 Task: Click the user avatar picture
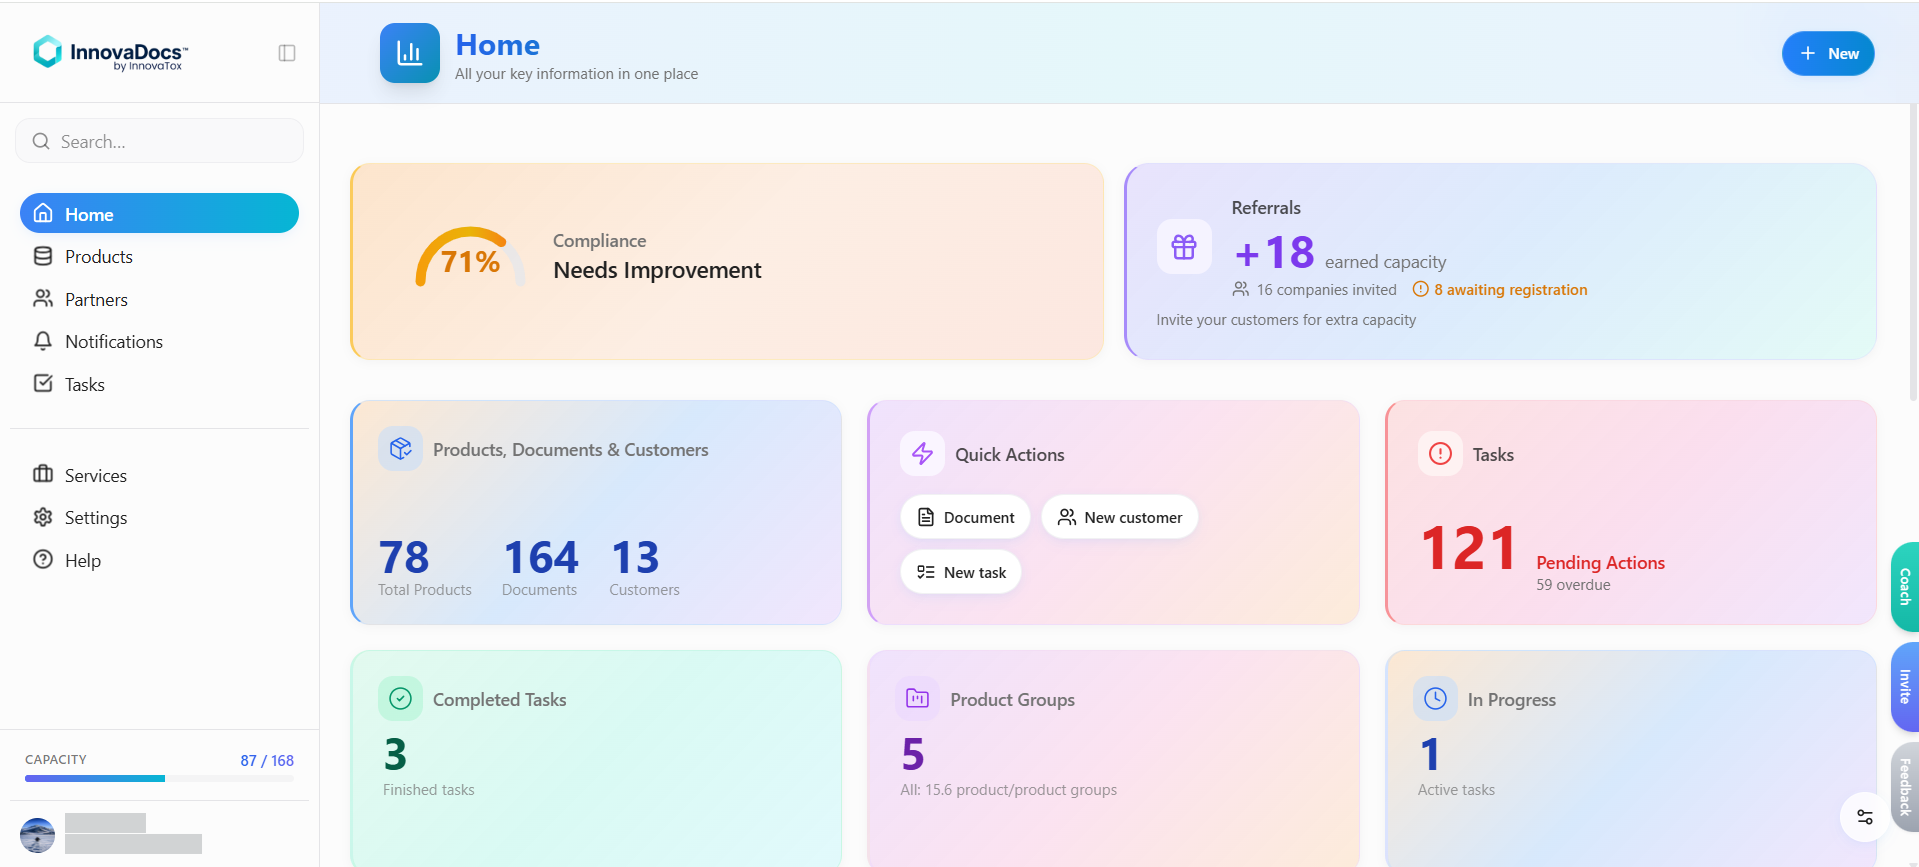coord(38,835)
